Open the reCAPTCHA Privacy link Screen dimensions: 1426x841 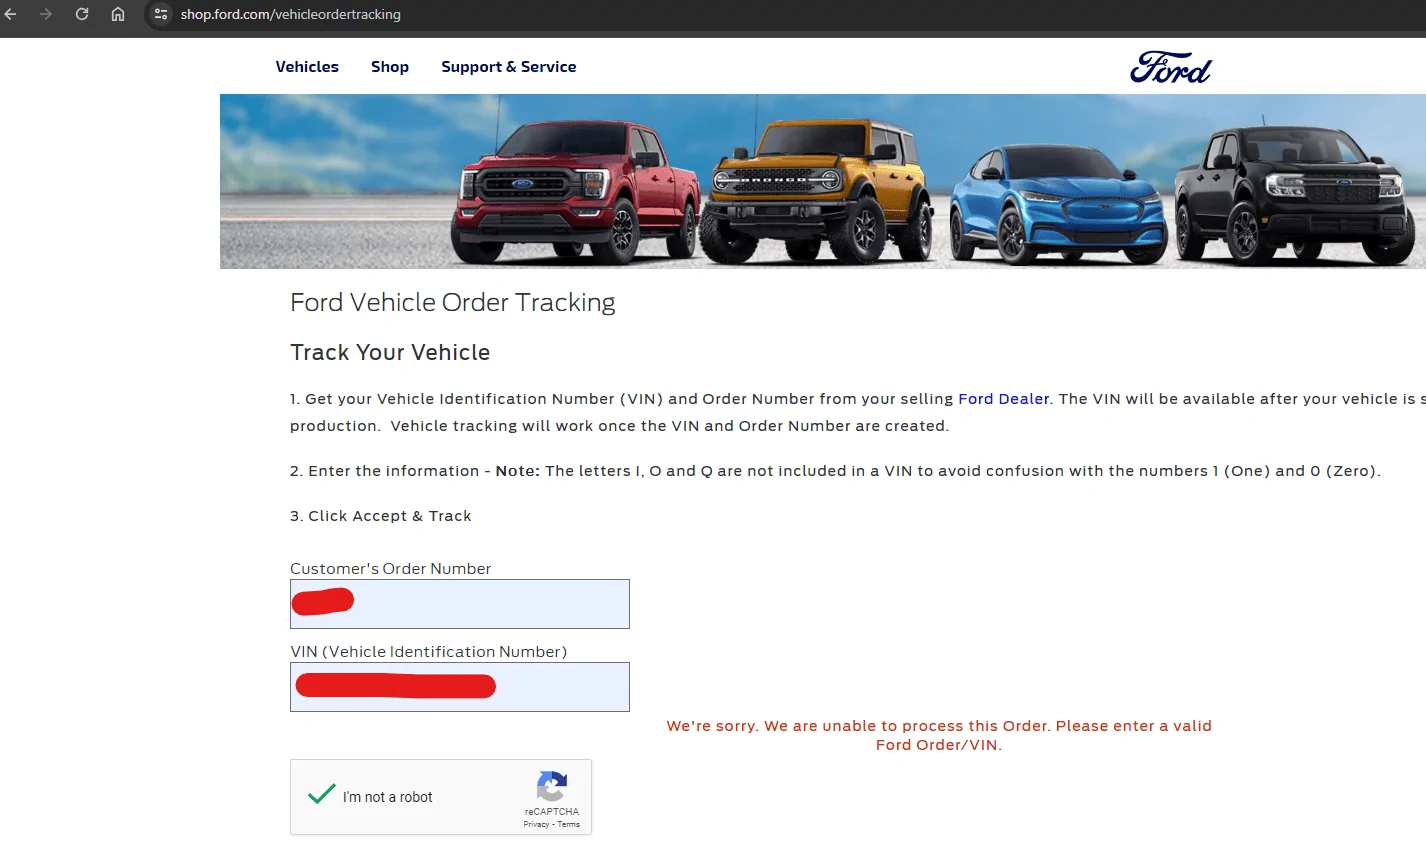point(536,824)
